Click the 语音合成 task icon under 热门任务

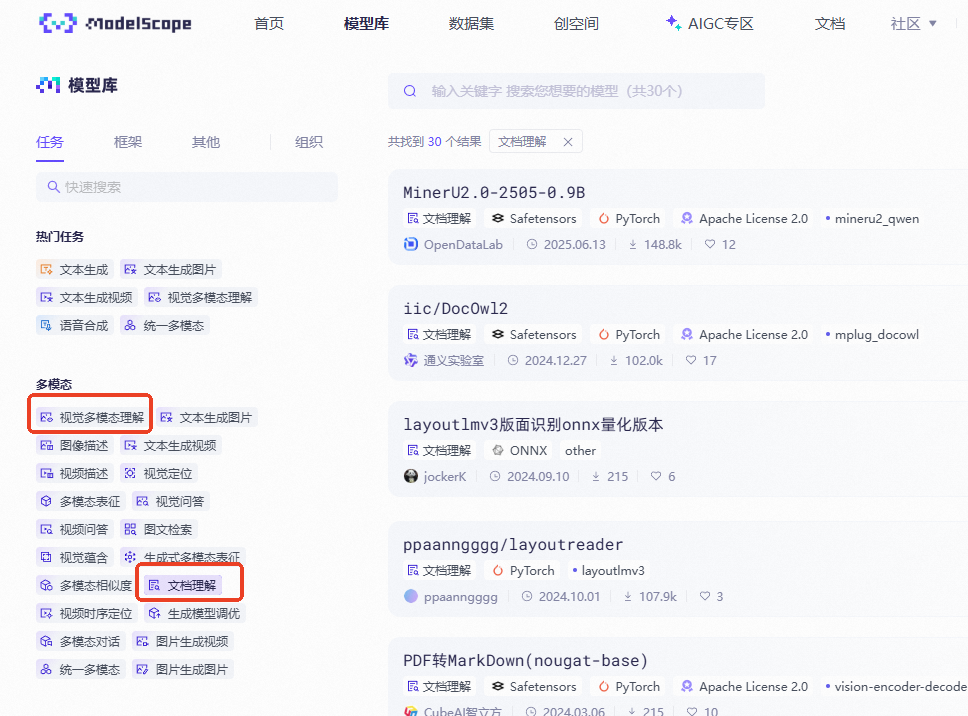coord(46,325)
